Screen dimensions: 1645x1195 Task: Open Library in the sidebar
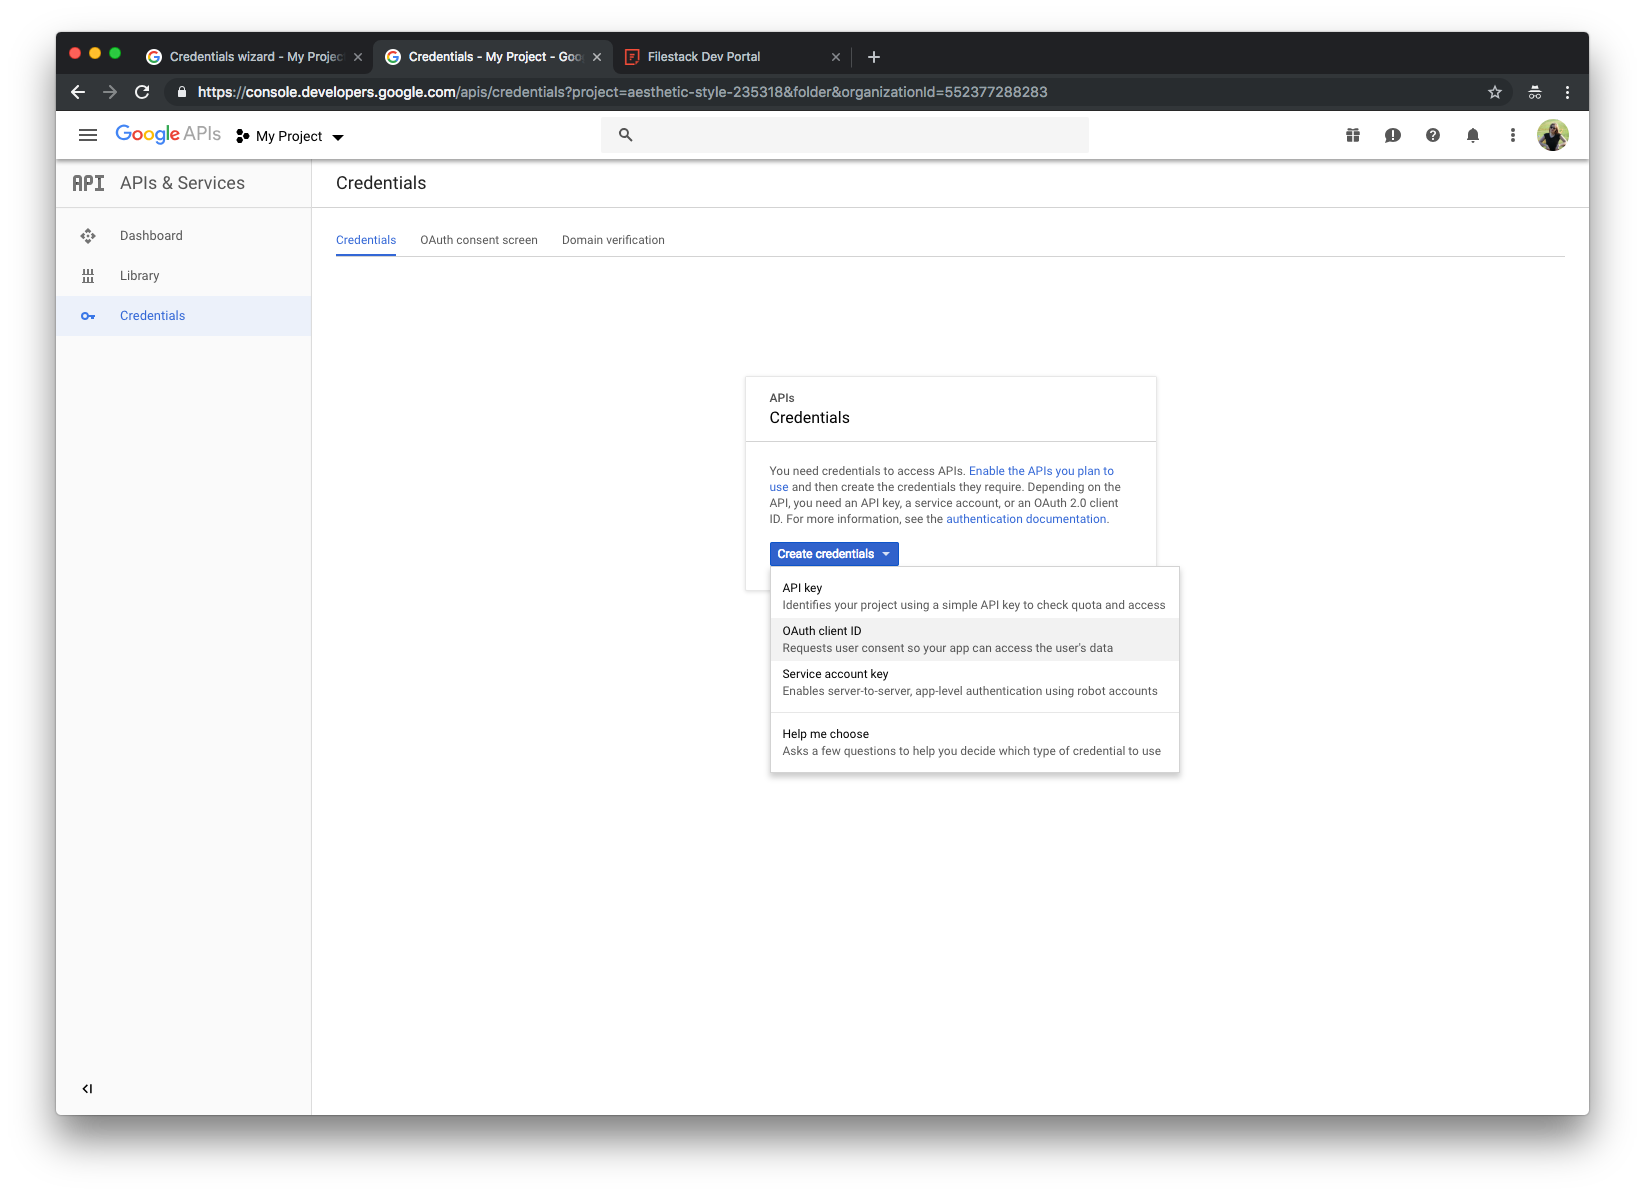tap(184, 276)
